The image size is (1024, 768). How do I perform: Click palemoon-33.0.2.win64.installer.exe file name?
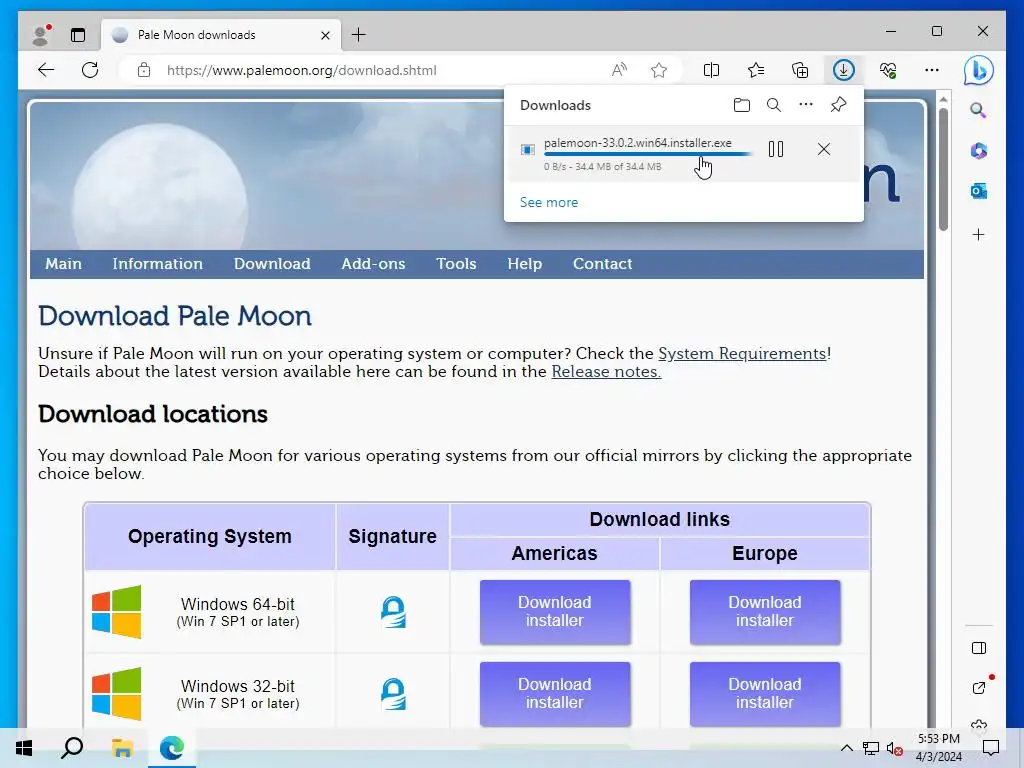pos(637,143)
